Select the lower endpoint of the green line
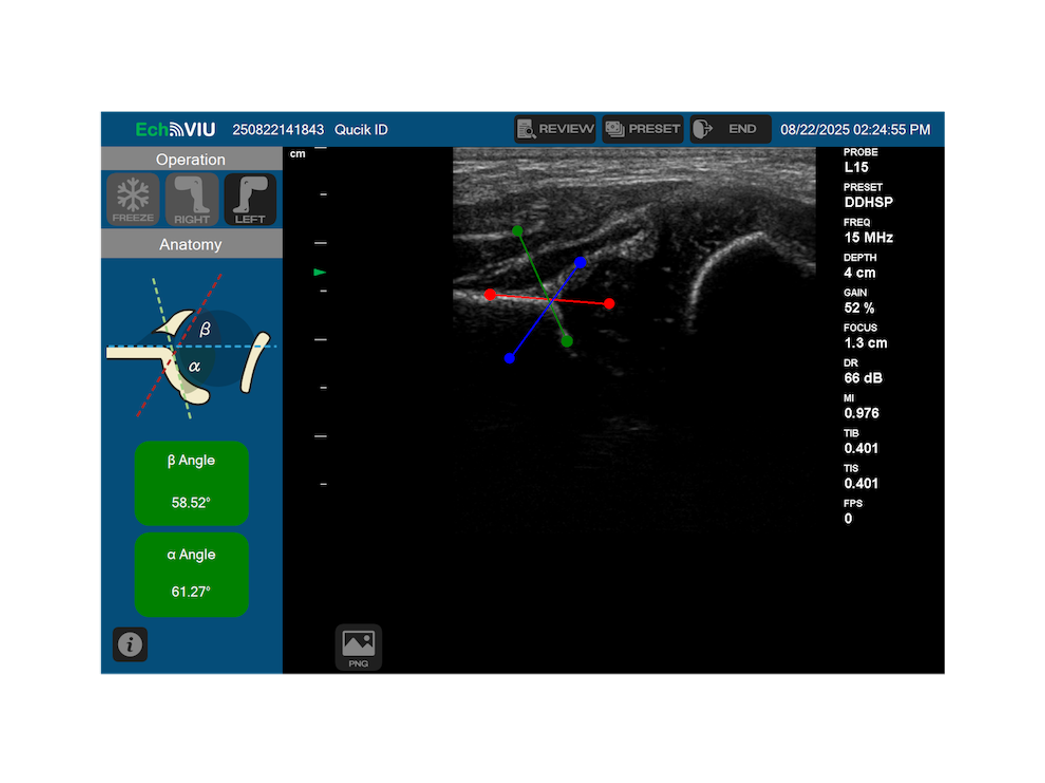This screenshot has height=783, width=1045. [x=567, y=342]
